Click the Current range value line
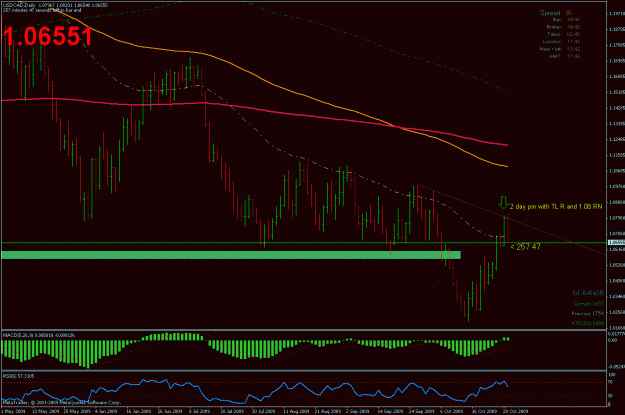 589,304
